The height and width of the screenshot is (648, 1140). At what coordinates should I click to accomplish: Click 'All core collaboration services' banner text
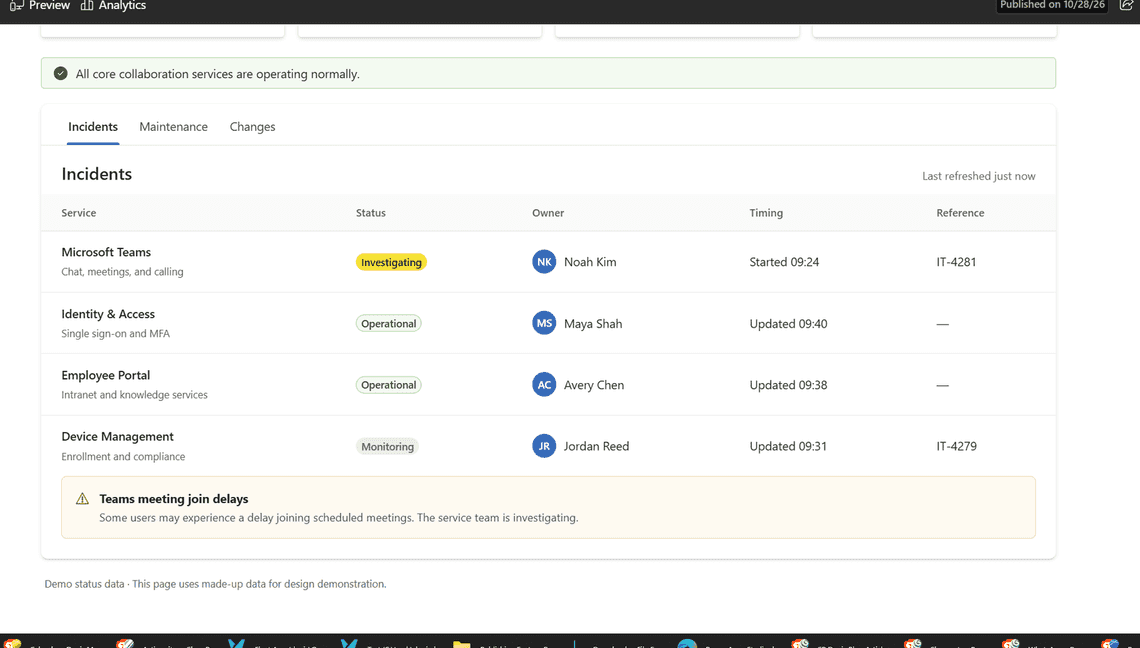[217, 74]
